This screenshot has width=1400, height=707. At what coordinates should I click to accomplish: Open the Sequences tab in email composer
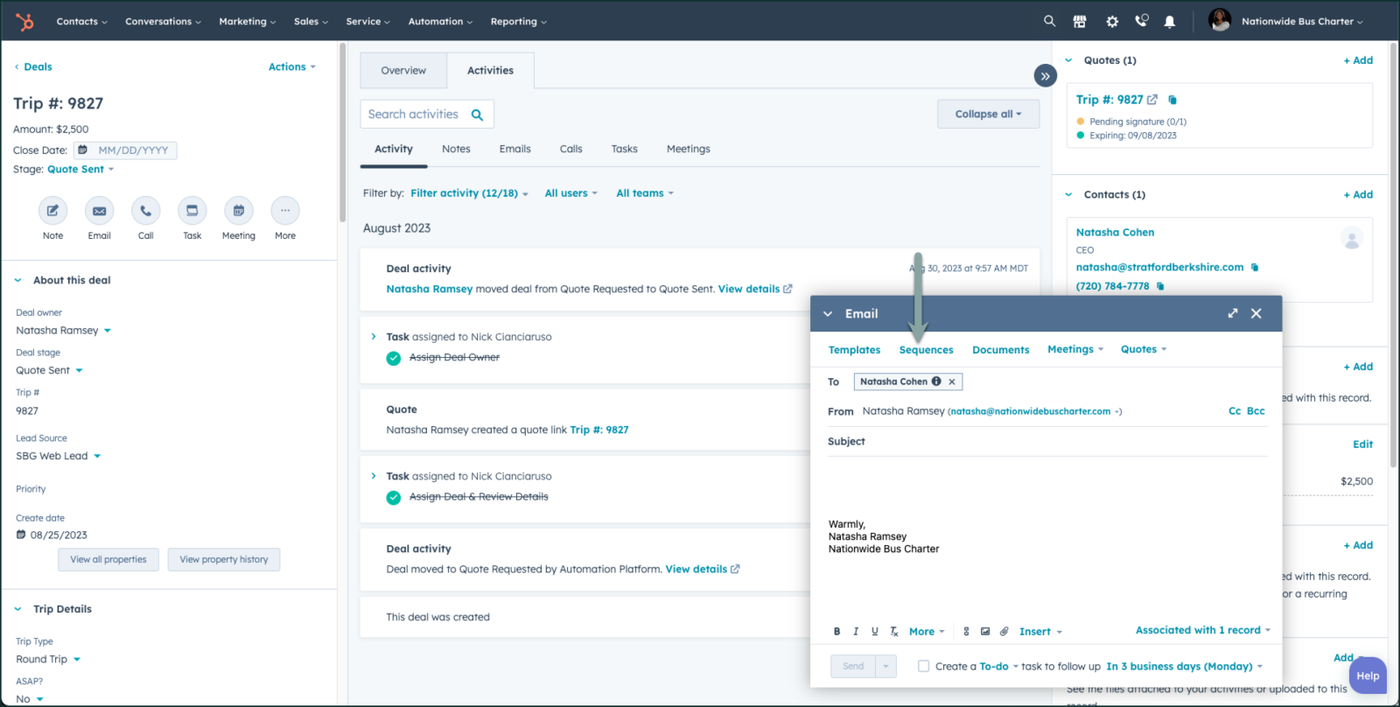click(x=925, y=350)
